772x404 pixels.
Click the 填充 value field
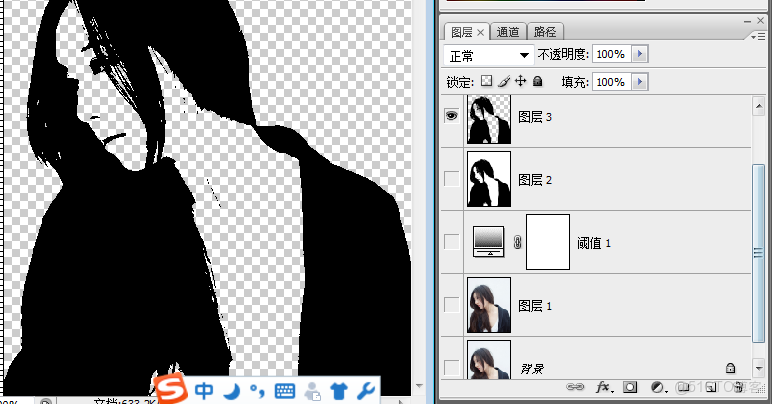tap(611, 82)
